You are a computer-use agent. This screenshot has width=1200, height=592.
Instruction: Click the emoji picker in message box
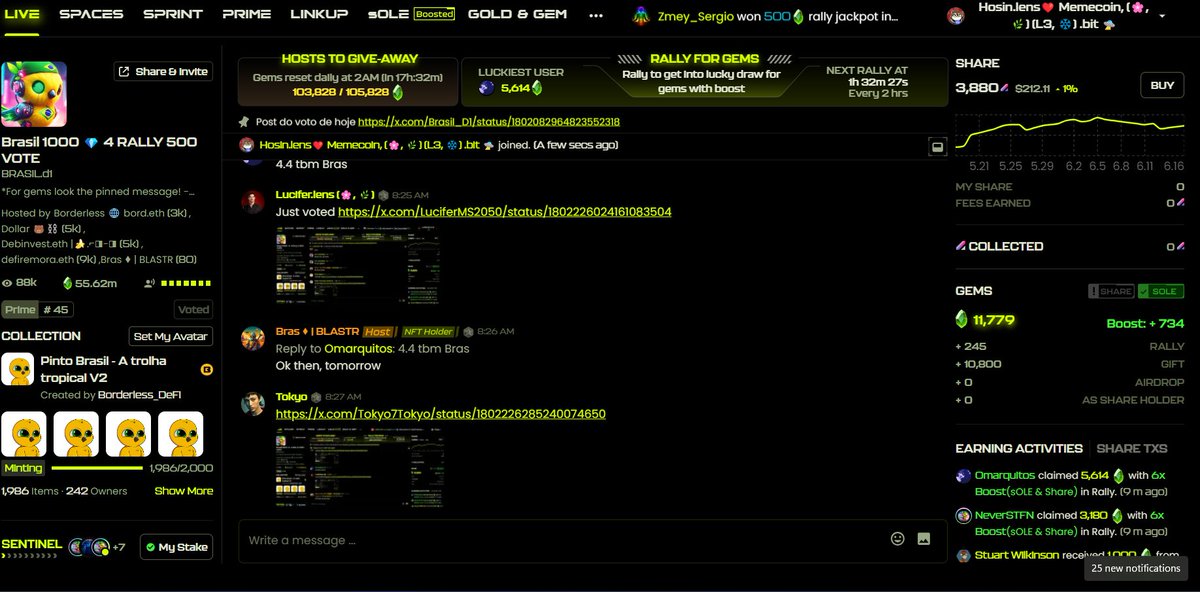tap(897, 539)
